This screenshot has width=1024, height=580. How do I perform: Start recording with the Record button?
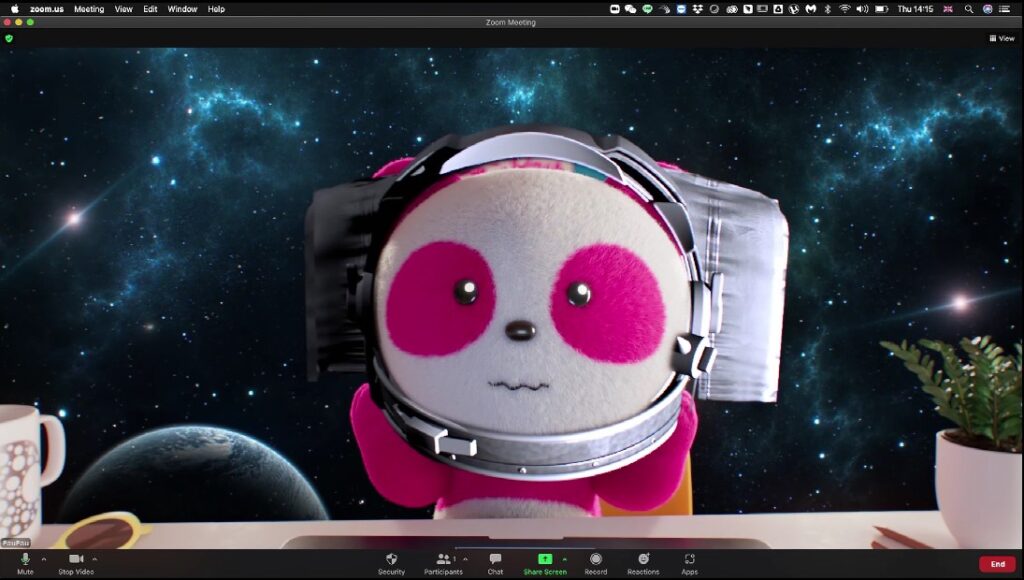pos(596,564)
